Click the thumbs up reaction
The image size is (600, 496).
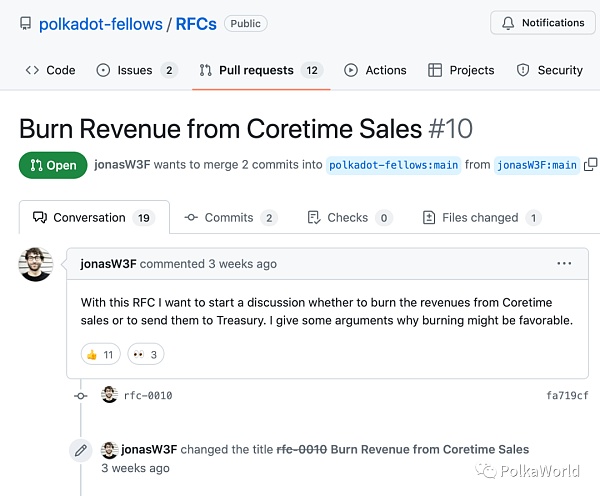(100, 354)
